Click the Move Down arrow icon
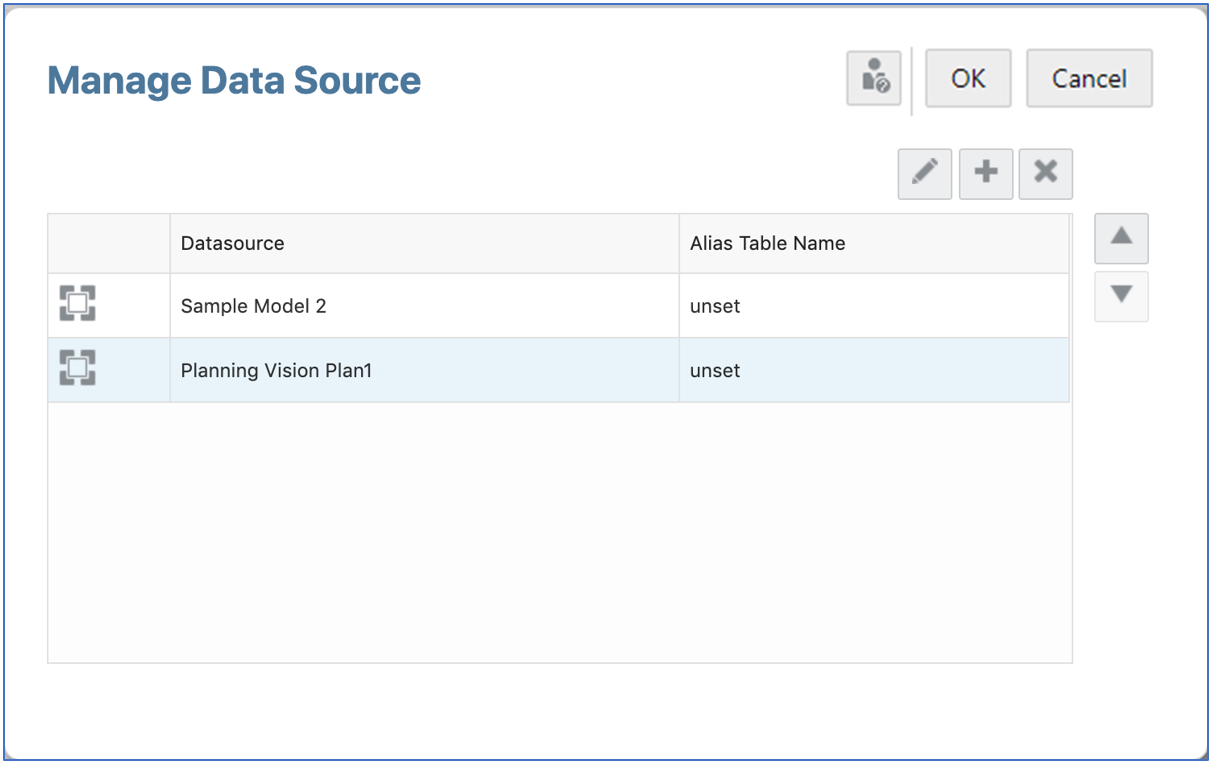 point(1121,297)
